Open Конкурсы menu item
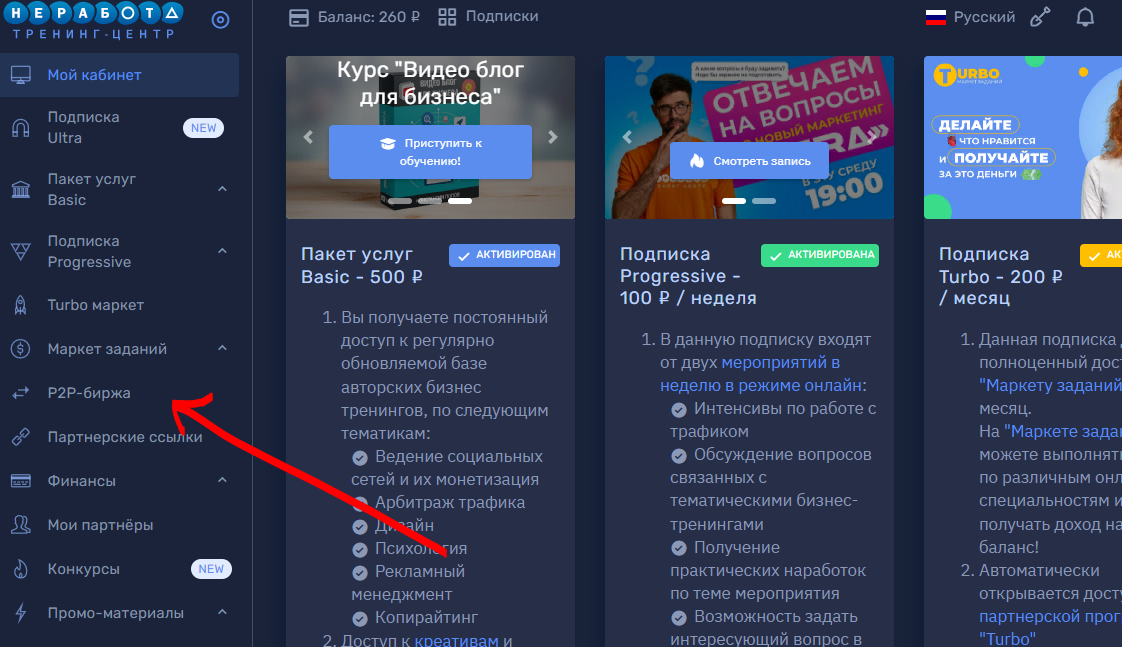Image resolution: width=1122 pixels, height=647 pixels. [x=119, y=569]
